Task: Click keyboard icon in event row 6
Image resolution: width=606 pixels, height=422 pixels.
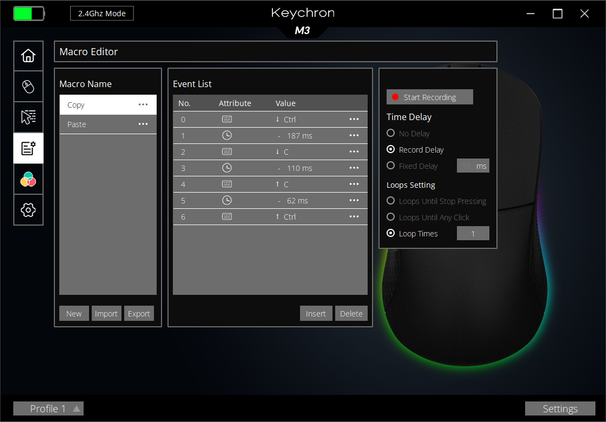Action: [227, 216]
